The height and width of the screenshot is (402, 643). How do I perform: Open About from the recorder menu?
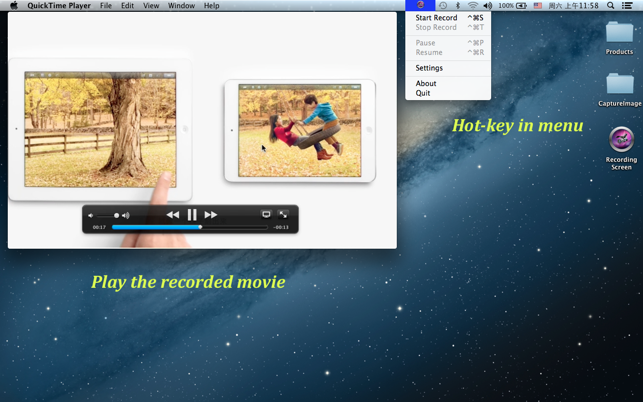click(x=448, y=83)
